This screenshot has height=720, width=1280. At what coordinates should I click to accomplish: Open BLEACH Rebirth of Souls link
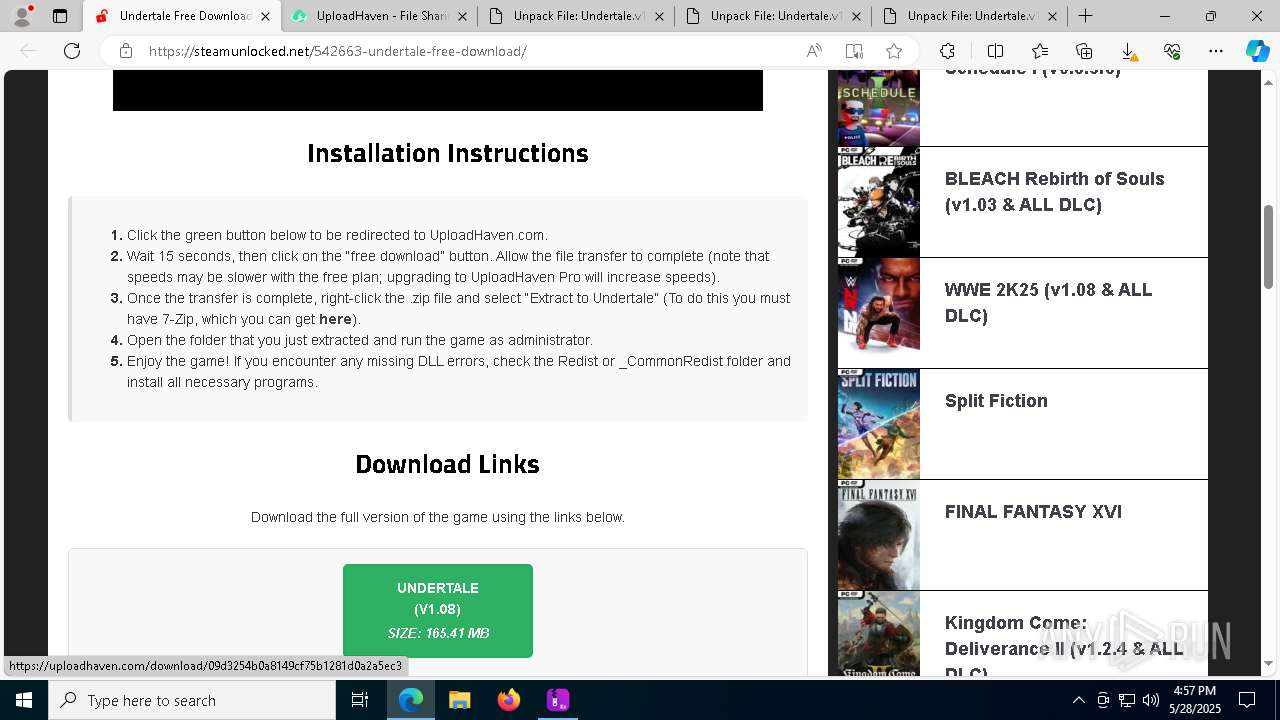[x=1054, y=192]
